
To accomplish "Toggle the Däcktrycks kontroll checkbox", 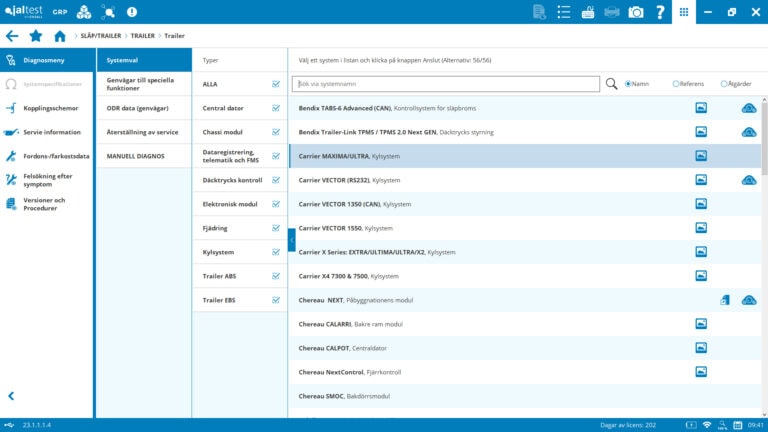I will [276, 180].
